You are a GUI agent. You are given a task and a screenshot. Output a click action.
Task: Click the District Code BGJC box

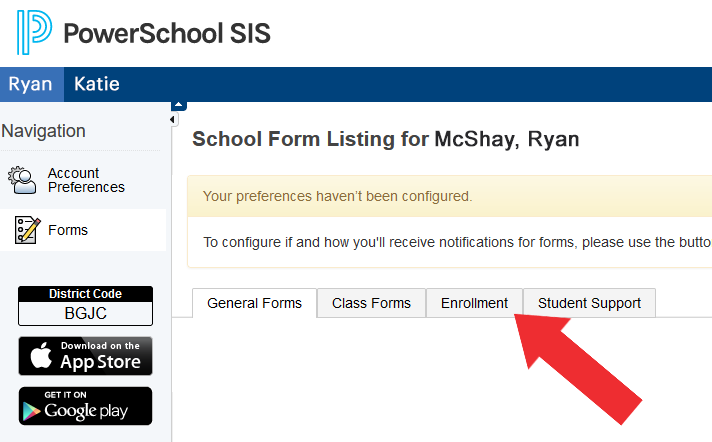click(x=85, y=306)
